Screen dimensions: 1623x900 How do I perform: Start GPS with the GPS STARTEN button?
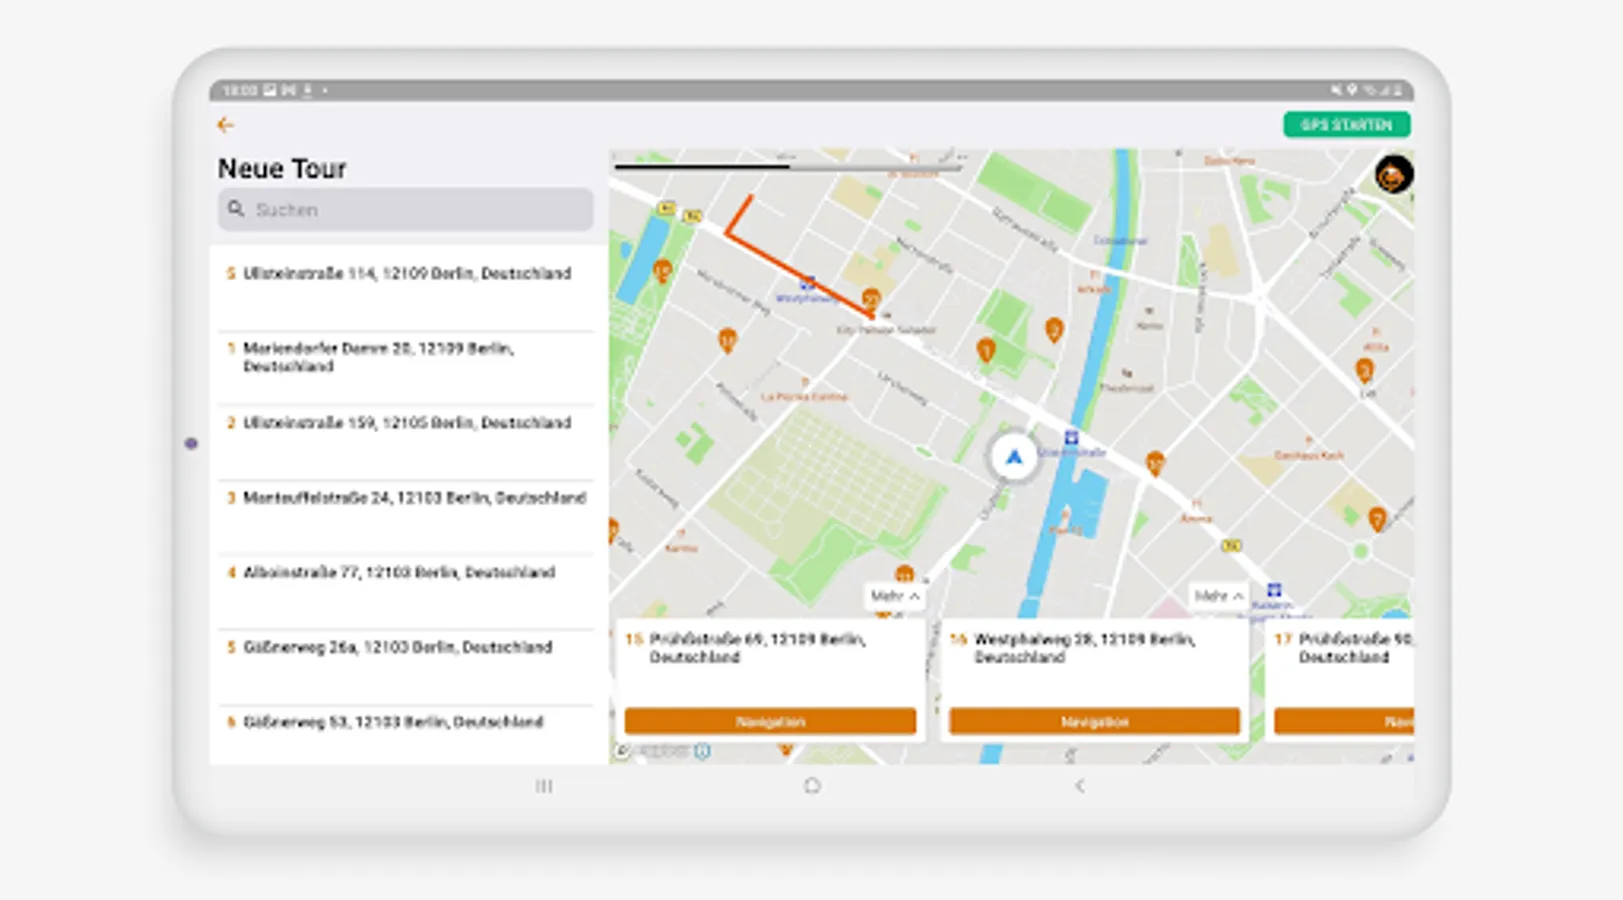coord(1346,125)
